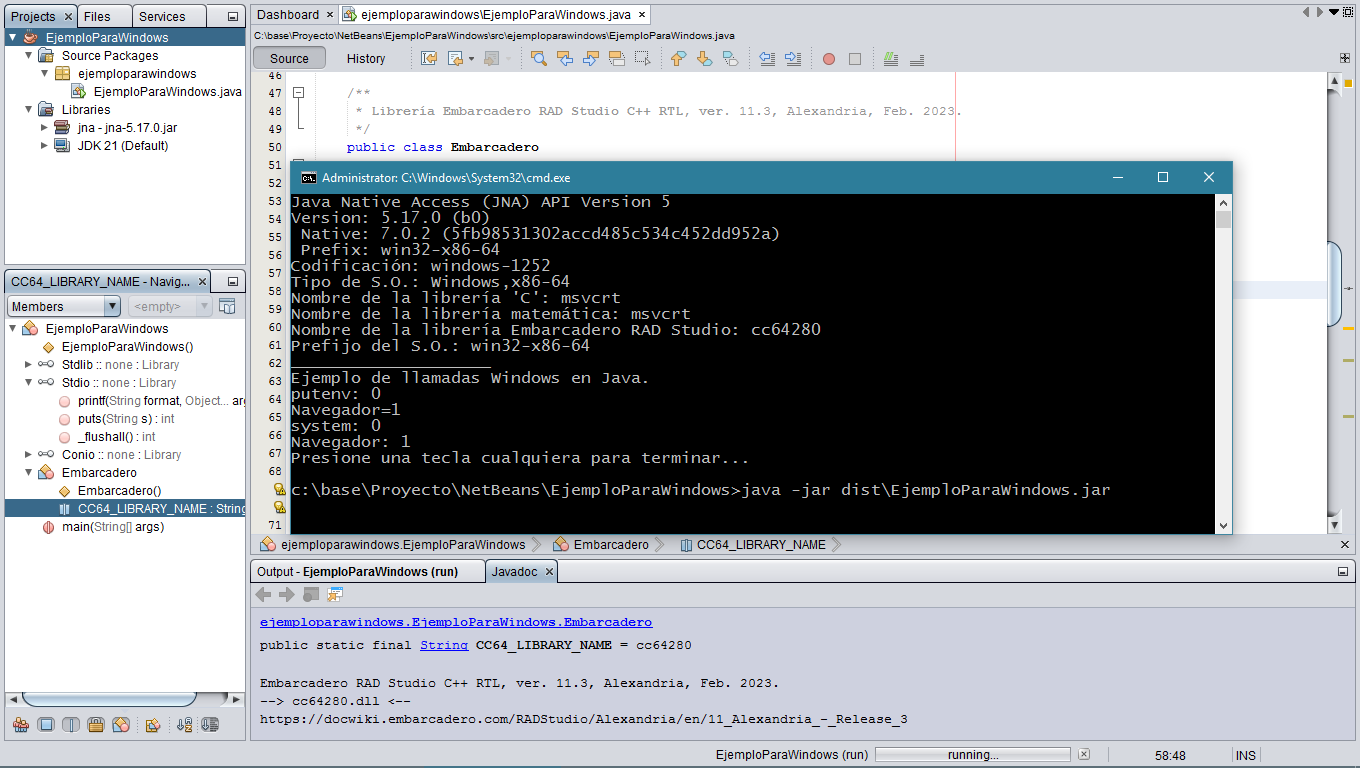Image resolution: width=1366 pixels, height=768 pixels.
Task: Click the Comment lines icon
Action: [891, 59]
